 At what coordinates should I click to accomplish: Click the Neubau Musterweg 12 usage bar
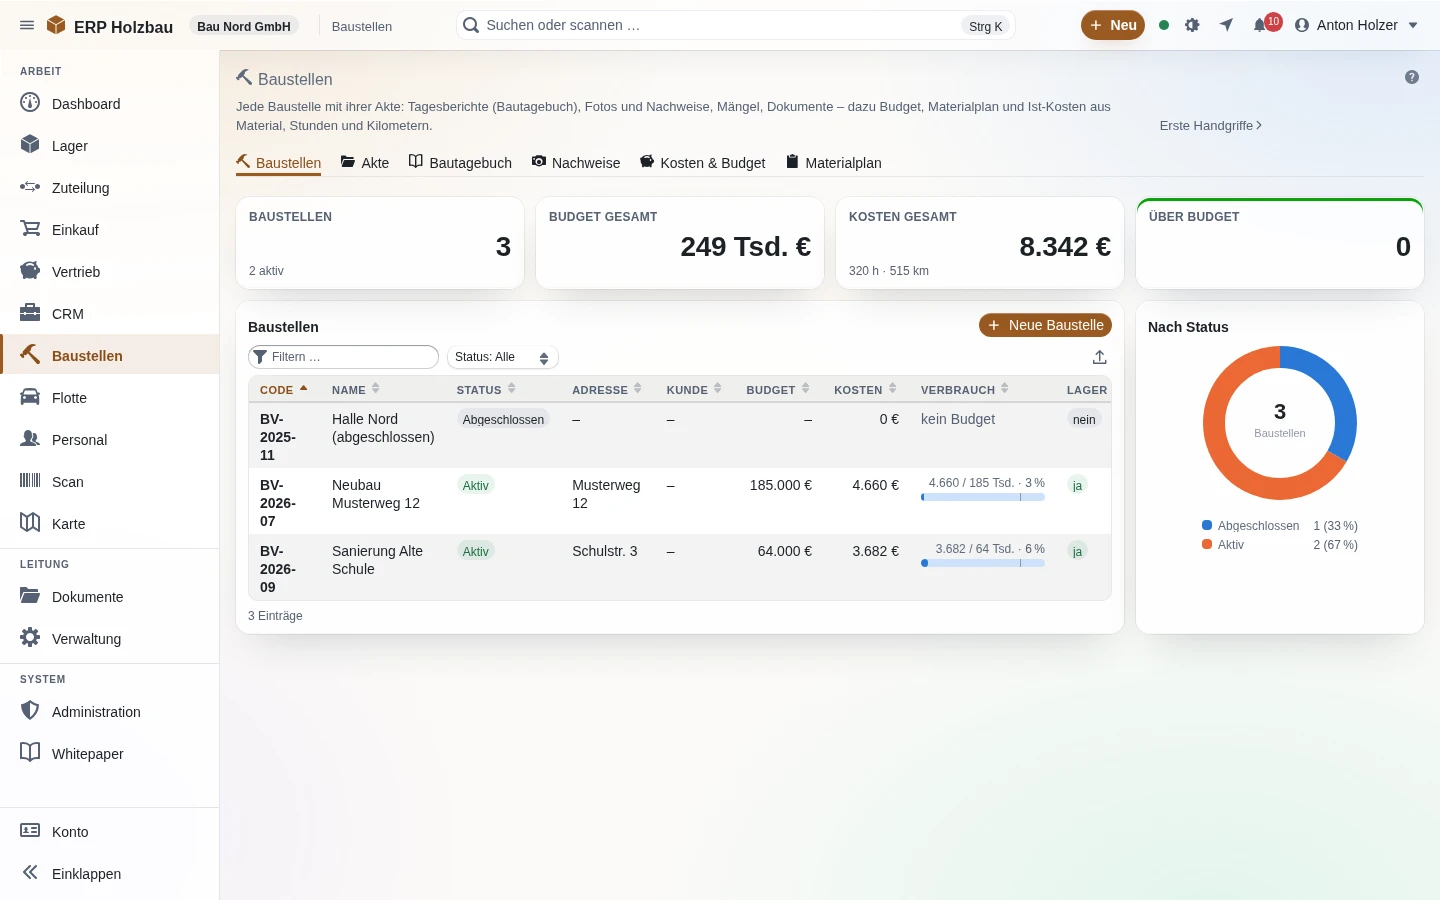click(x=983, y=497)
